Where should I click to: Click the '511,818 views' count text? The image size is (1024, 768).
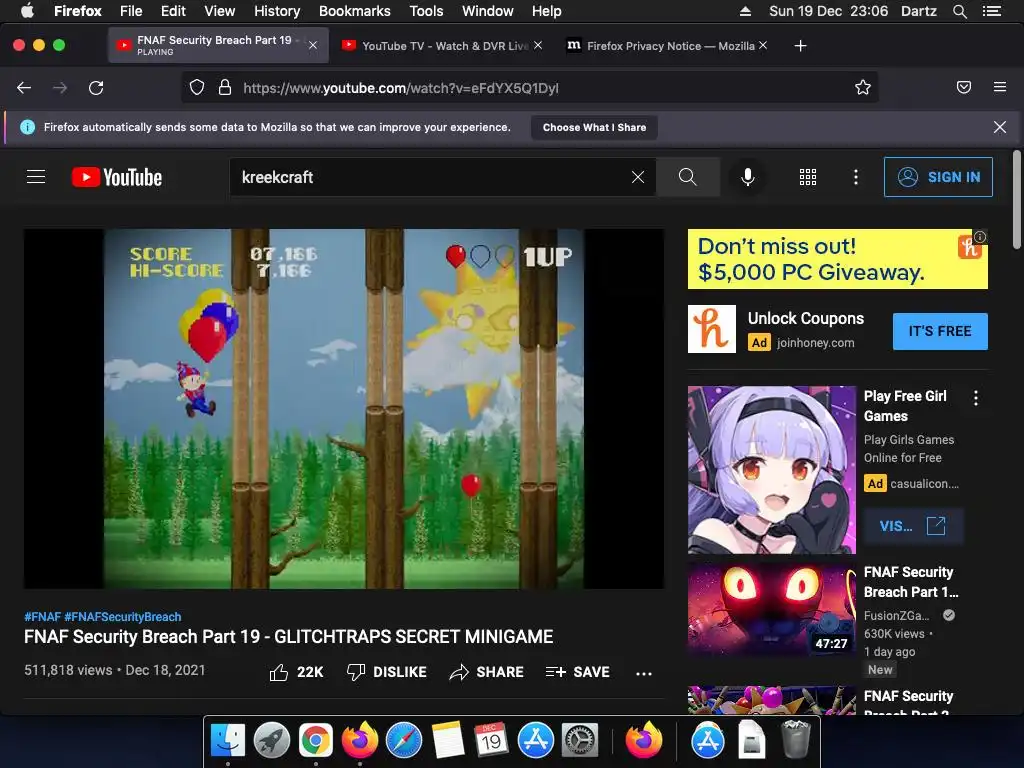pos(68,670)
